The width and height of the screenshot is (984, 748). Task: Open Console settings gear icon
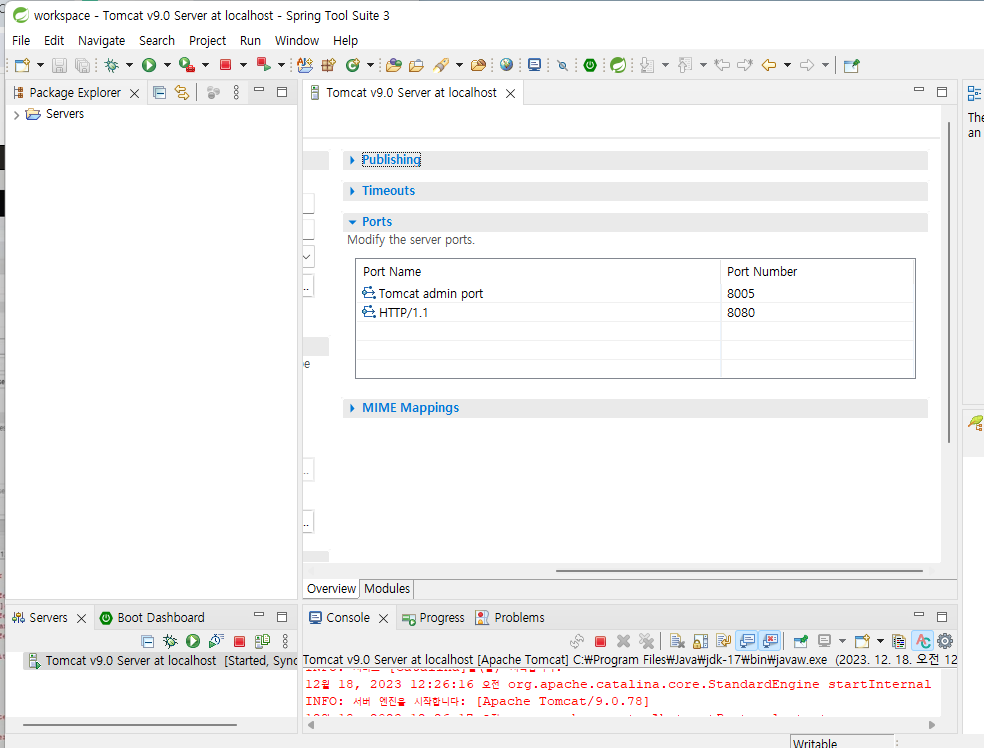[x=944, y=641]
